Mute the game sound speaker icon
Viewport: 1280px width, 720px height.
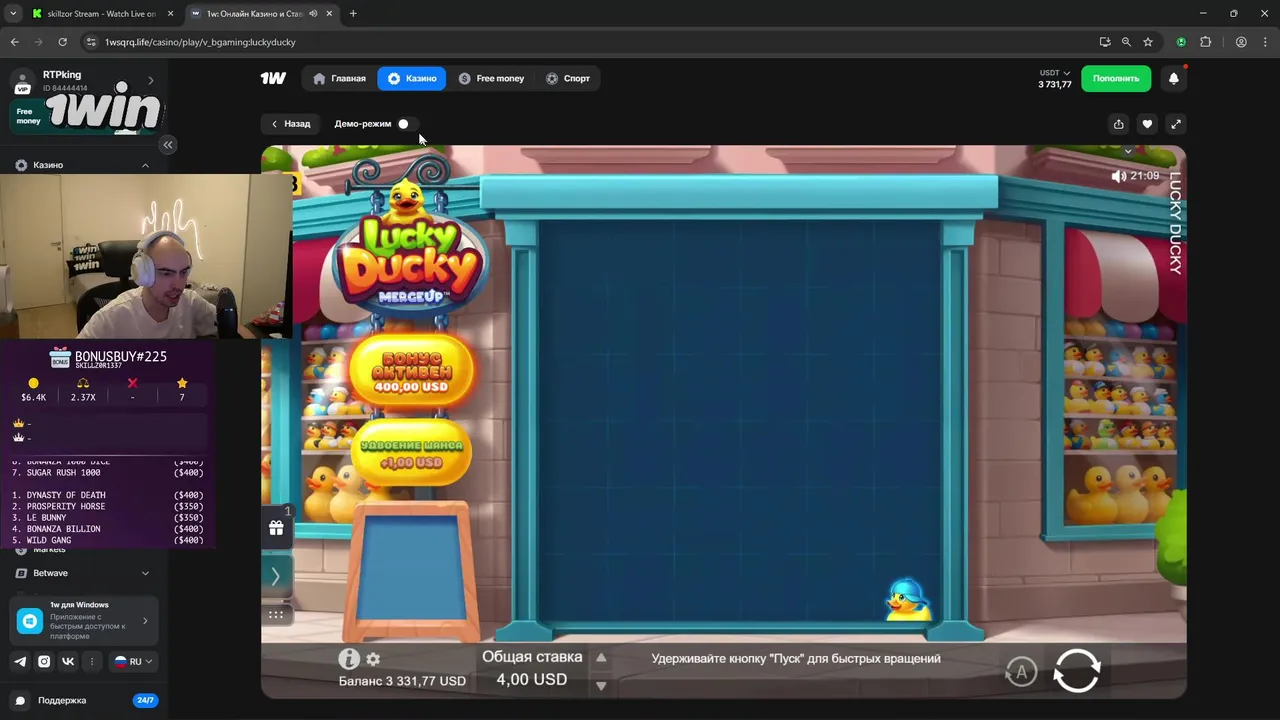click(1118, 176)
